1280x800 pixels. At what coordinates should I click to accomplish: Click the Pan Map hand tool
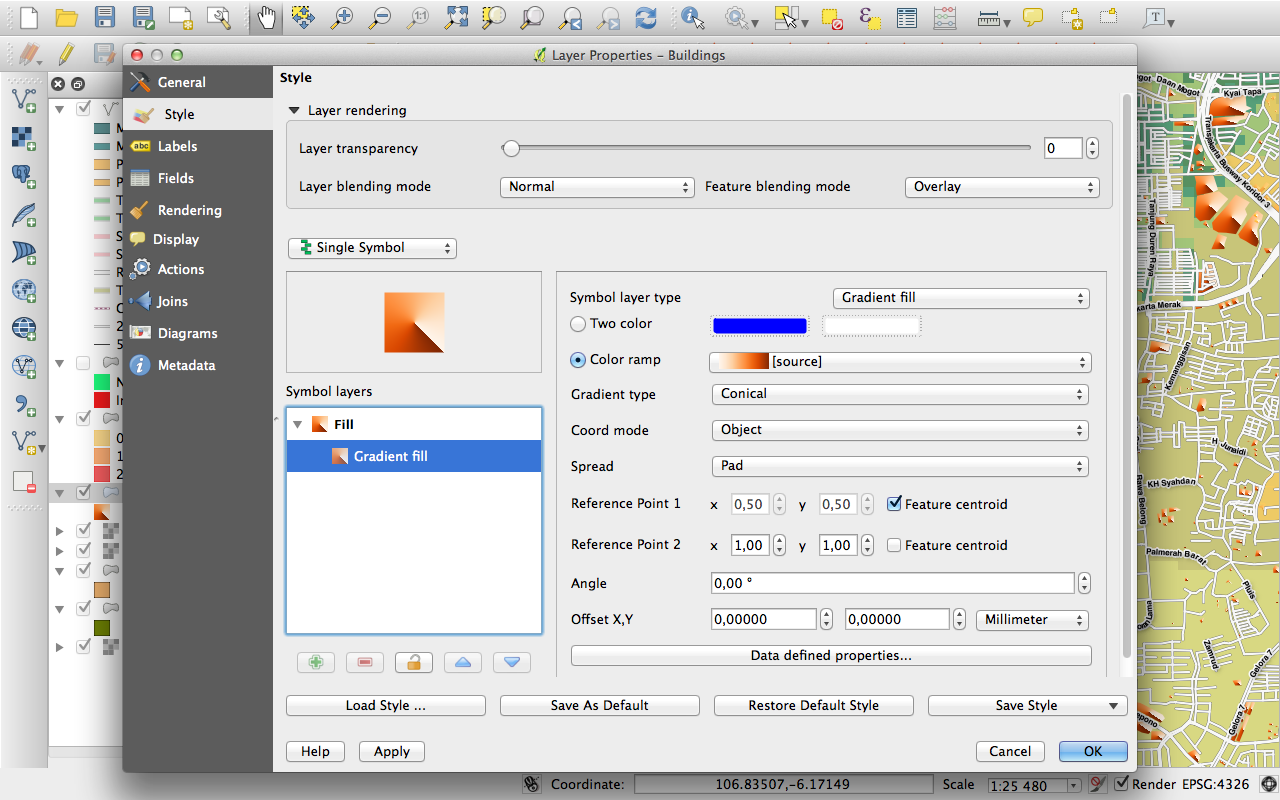pos(265,17)
